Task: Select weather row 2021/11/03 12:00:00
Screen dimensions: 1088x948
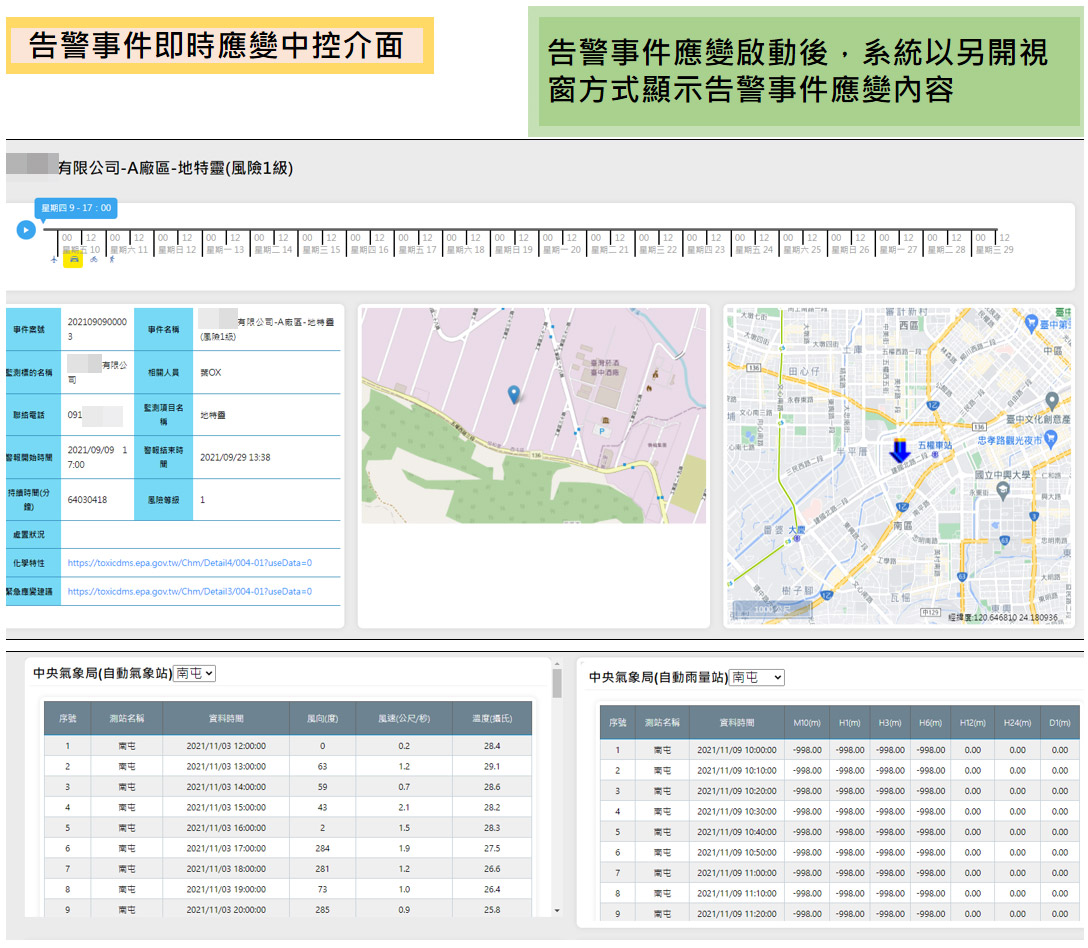Action: tap(288, 746)
